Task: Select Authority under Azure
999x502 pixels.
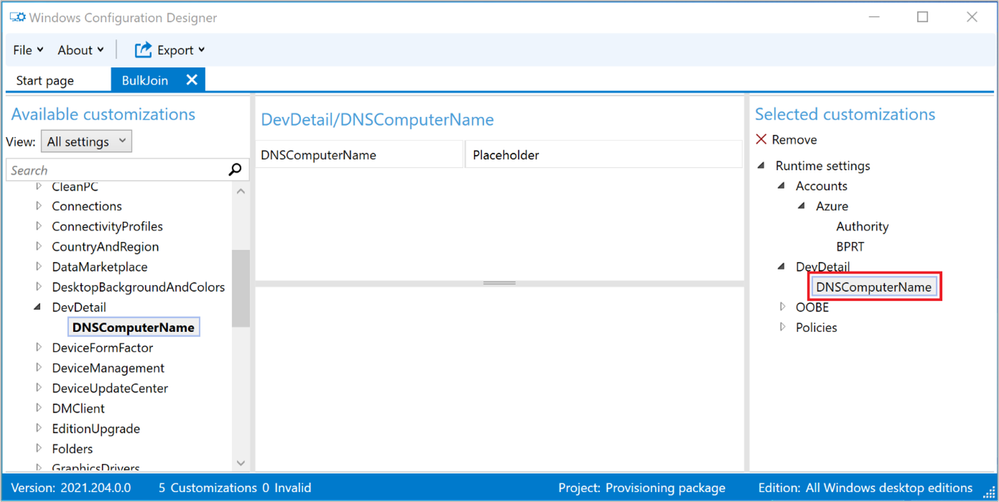Action: (862, 226)
